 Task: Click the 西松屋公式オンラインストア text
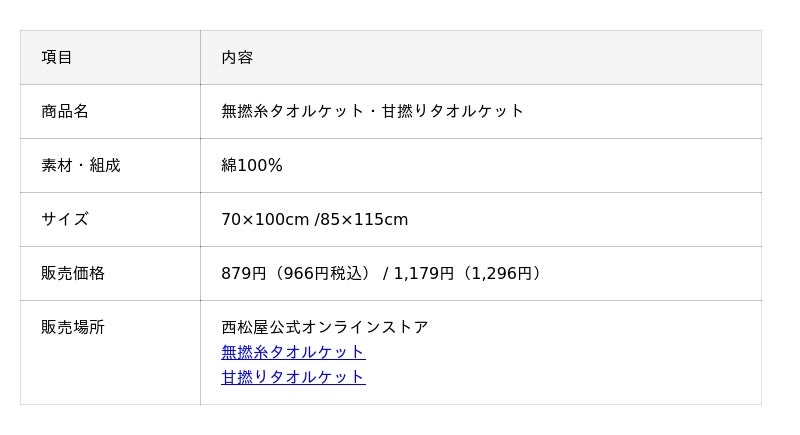325,327
